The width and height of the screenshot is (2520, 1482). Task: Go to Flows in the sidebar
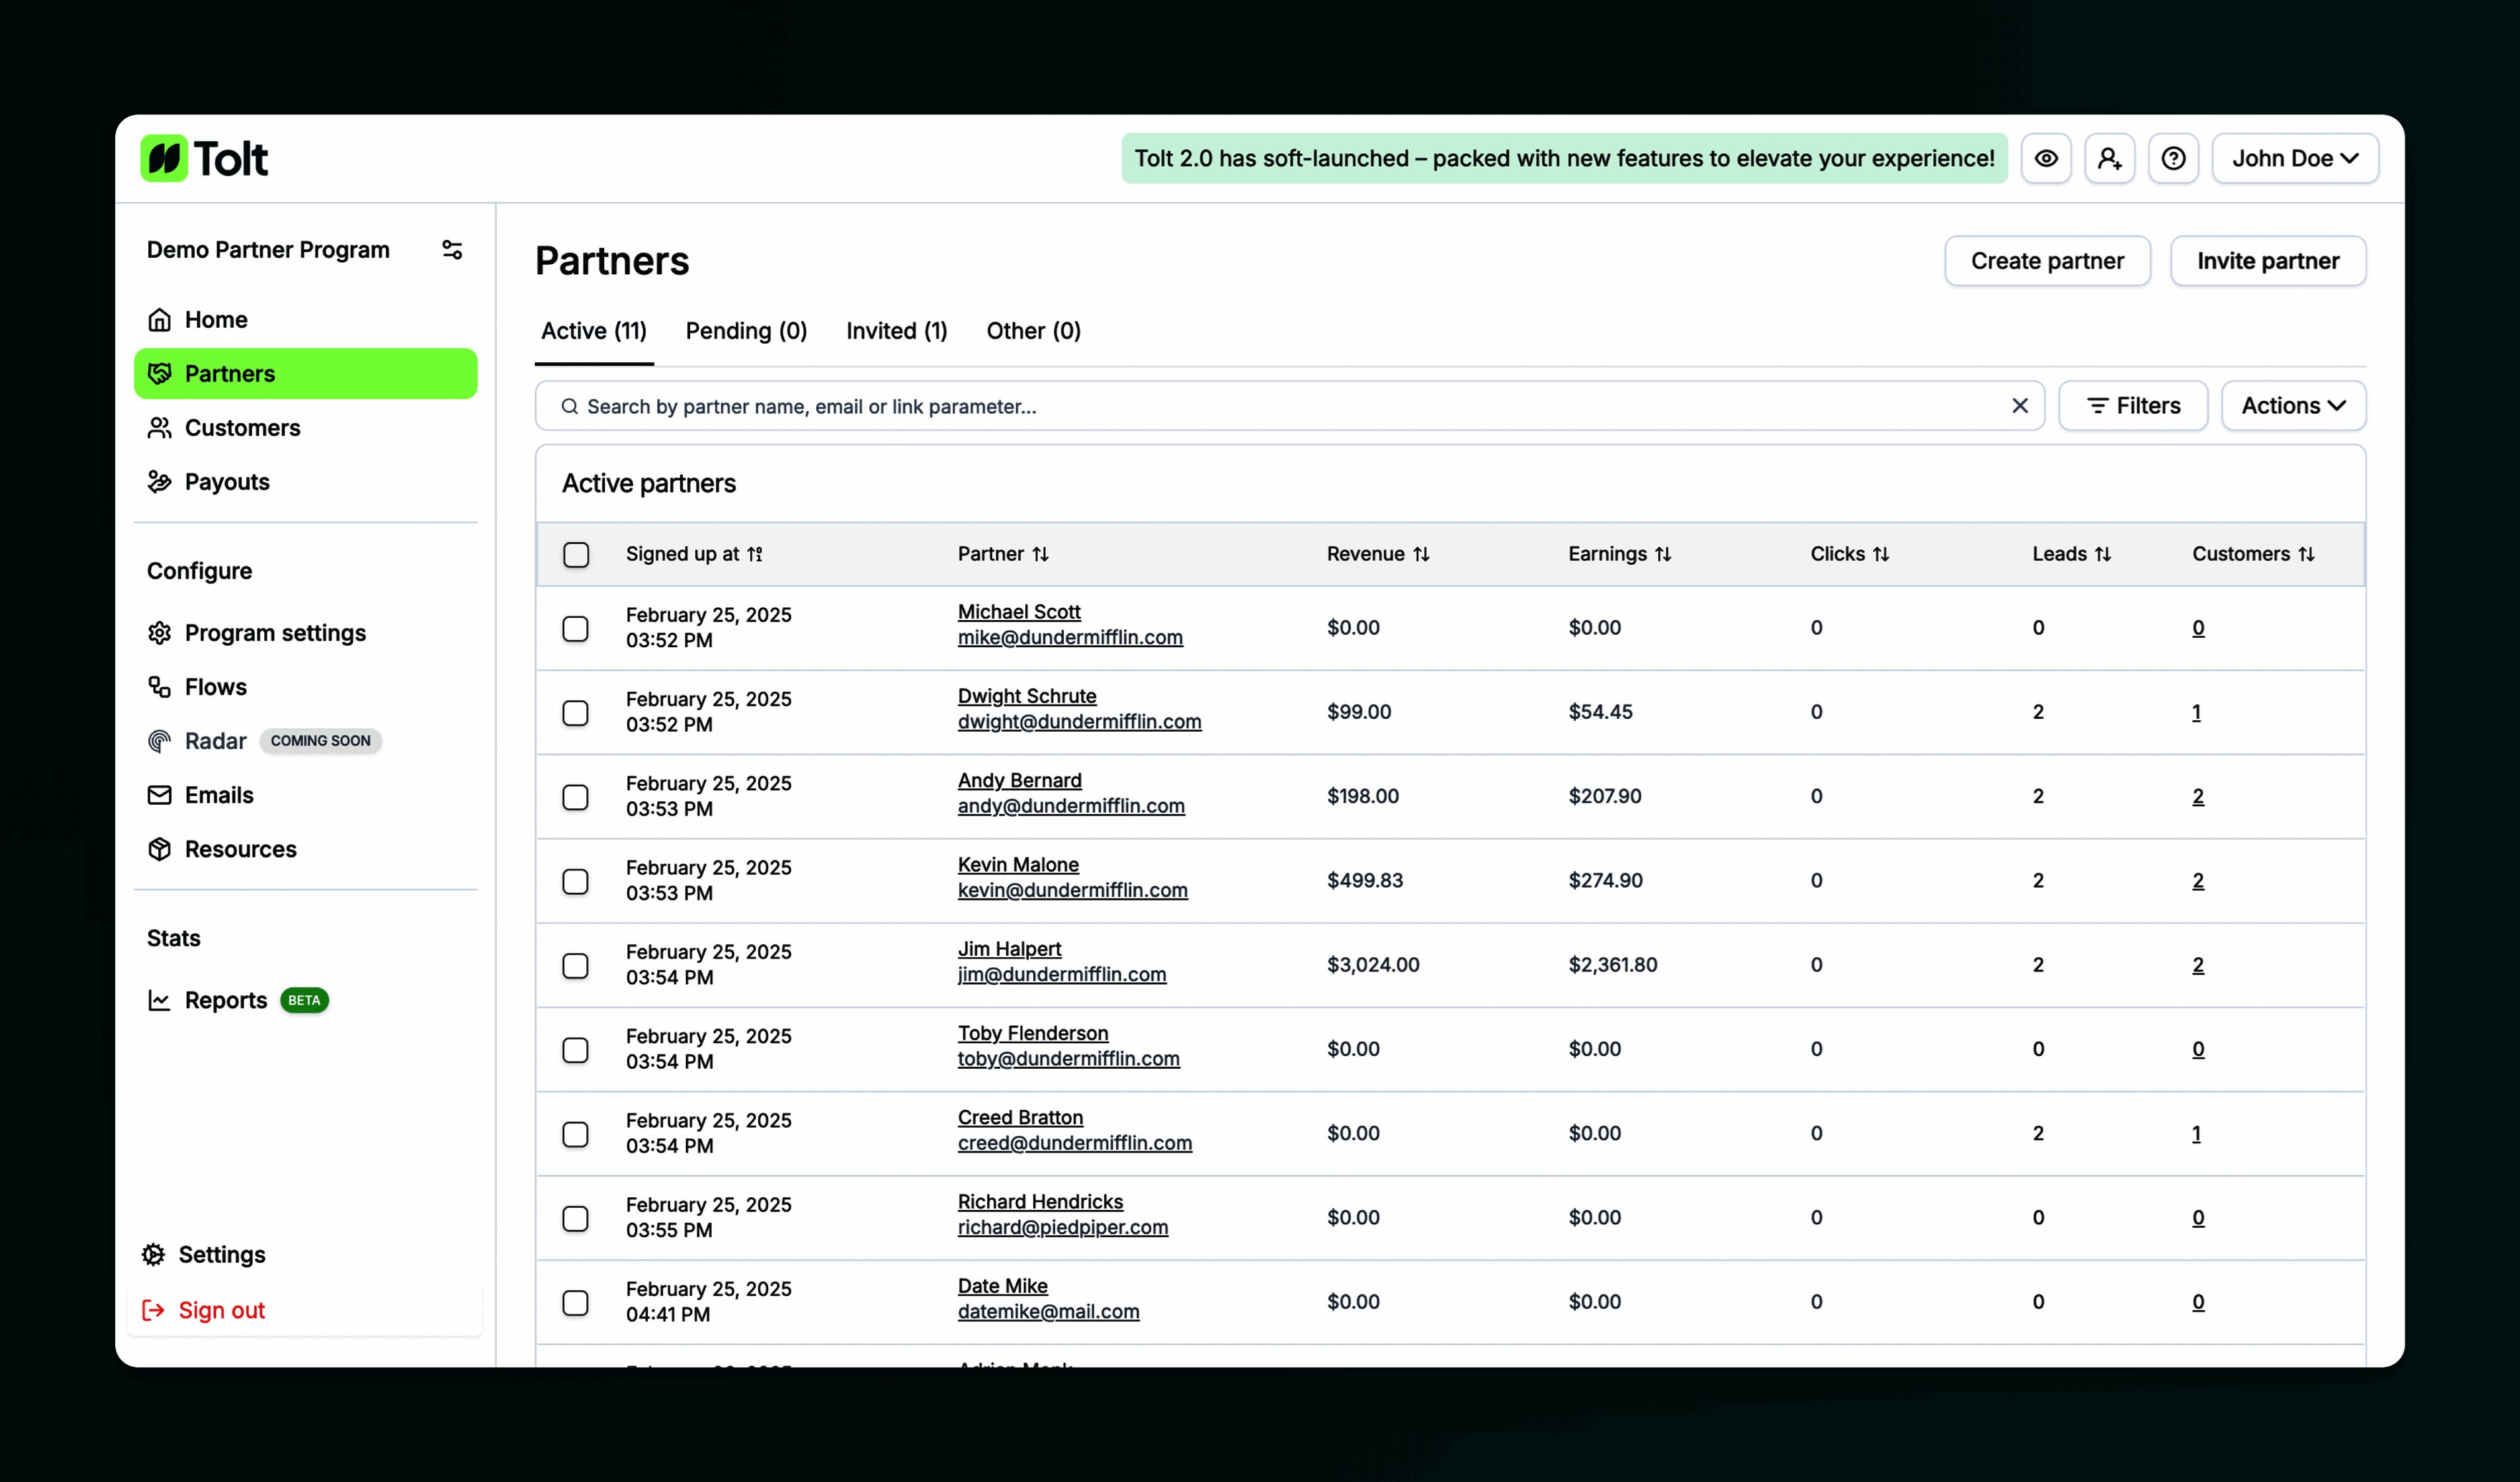(x=215, y=687)
